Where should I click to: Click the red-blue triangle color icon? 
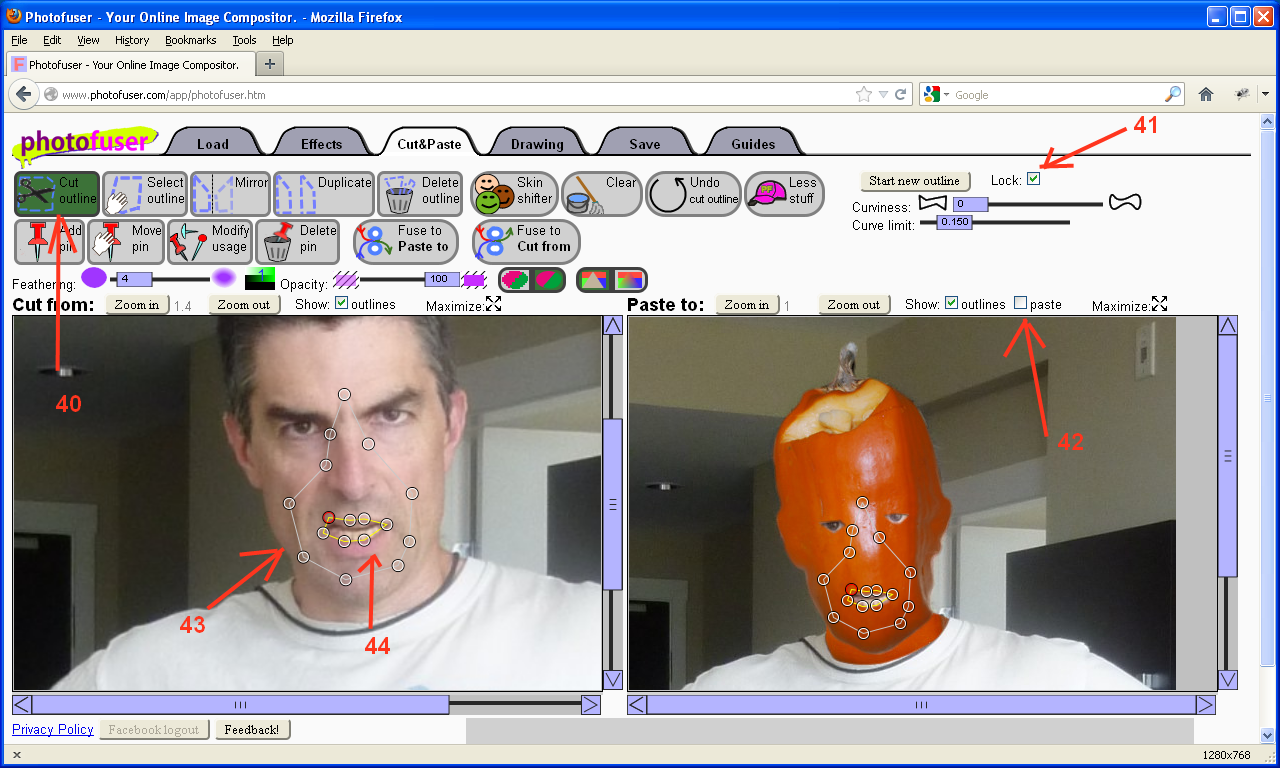coord(595,279)
